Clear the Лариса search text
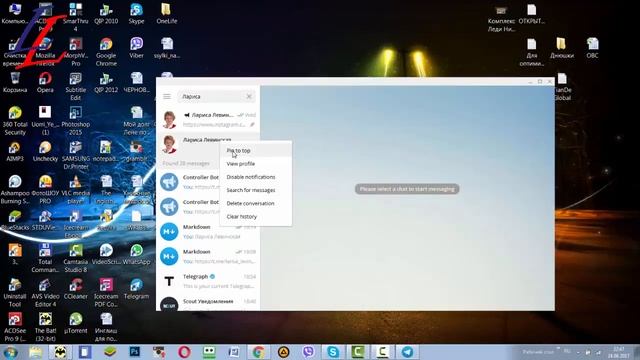Viewport: 640px width, 360px height. click(249, 96)
